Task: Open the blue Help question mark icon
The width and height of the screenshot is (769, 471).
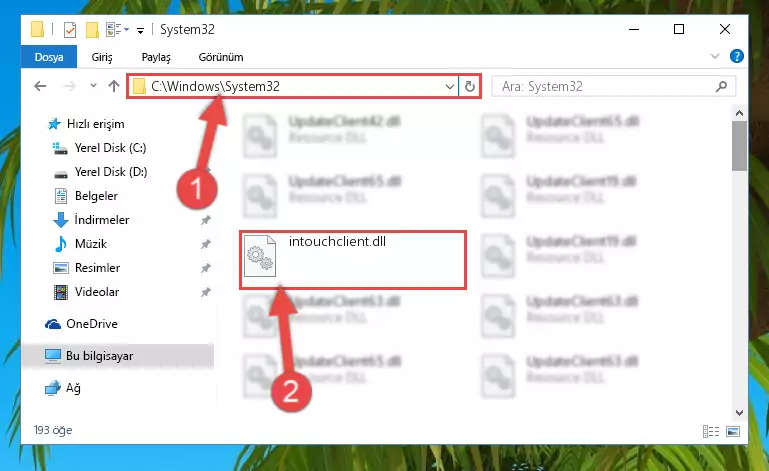Action: pyautogui.click(x=737, y=56)
